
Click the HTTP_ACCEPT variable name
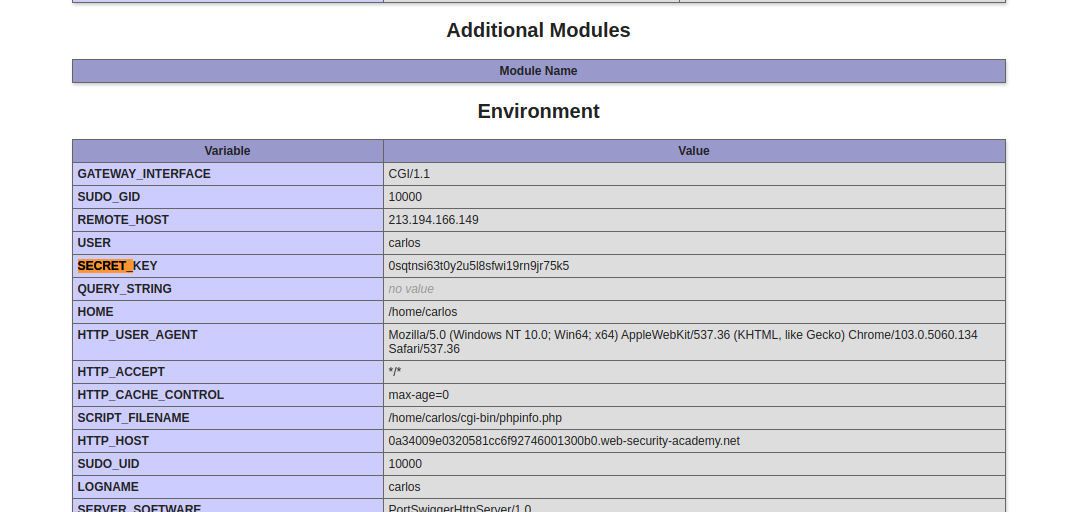121,372
